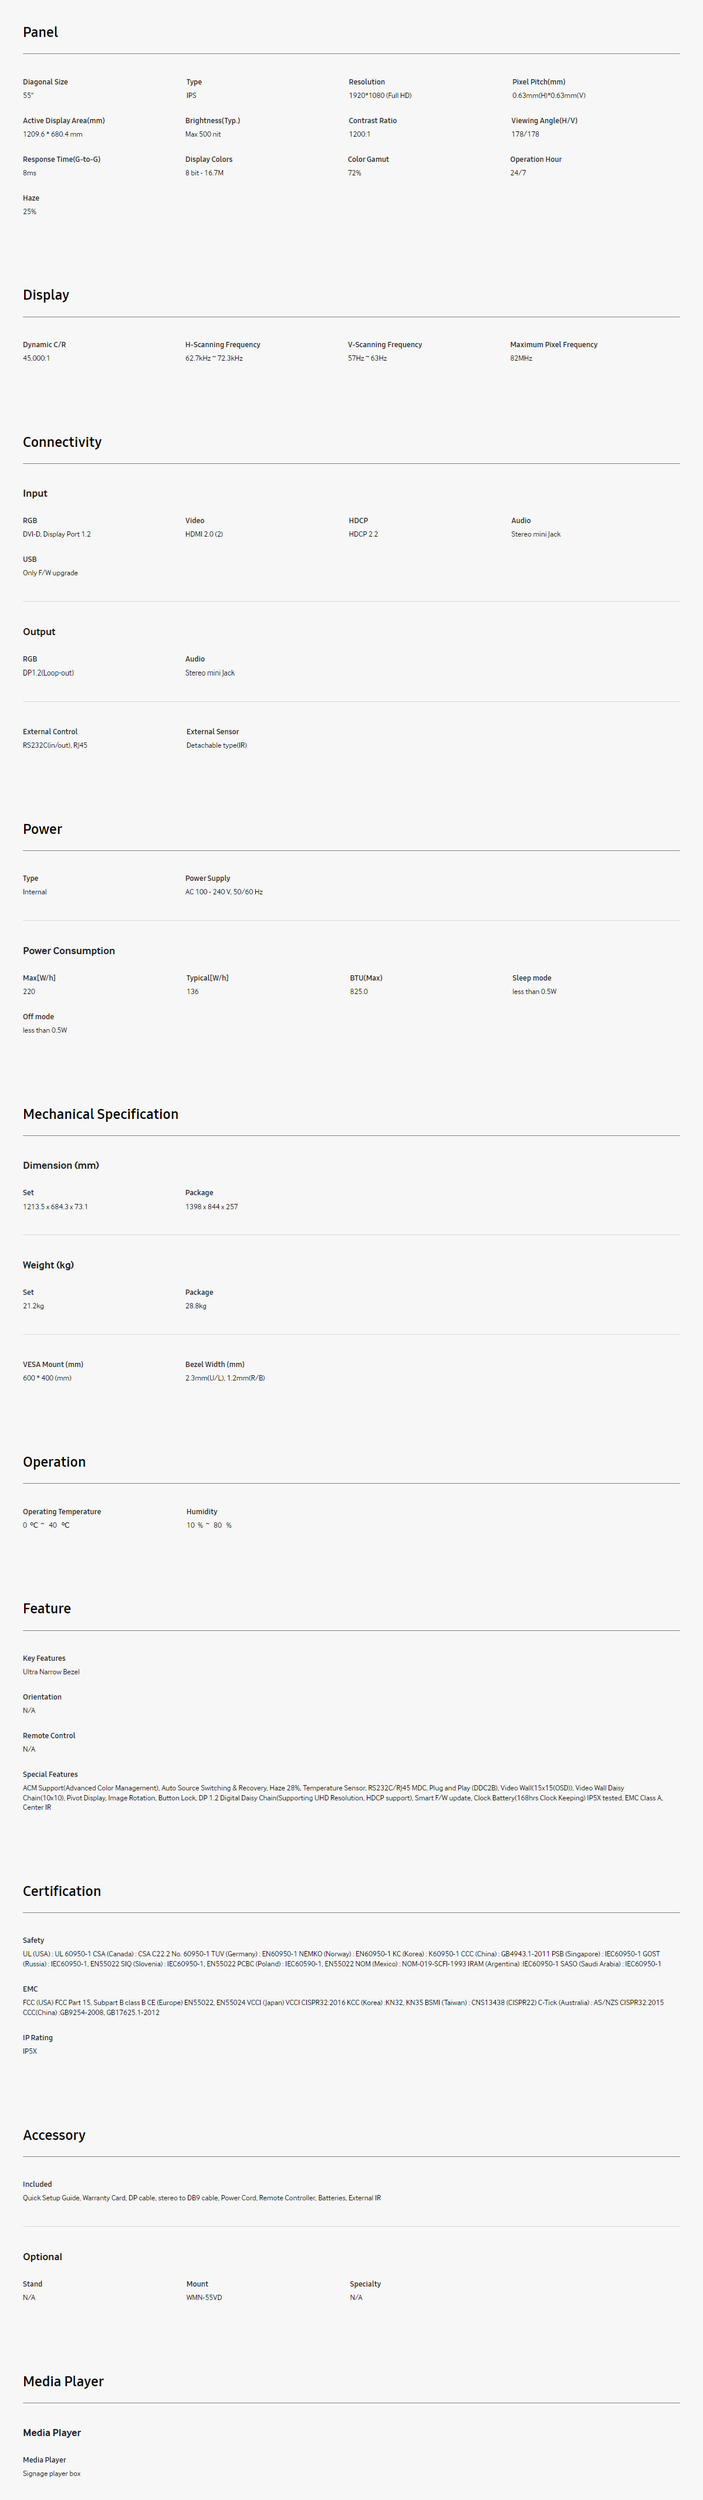
Task: Click the Mount WMN-55VD optional accessory
Action: tap(204, 2297)
